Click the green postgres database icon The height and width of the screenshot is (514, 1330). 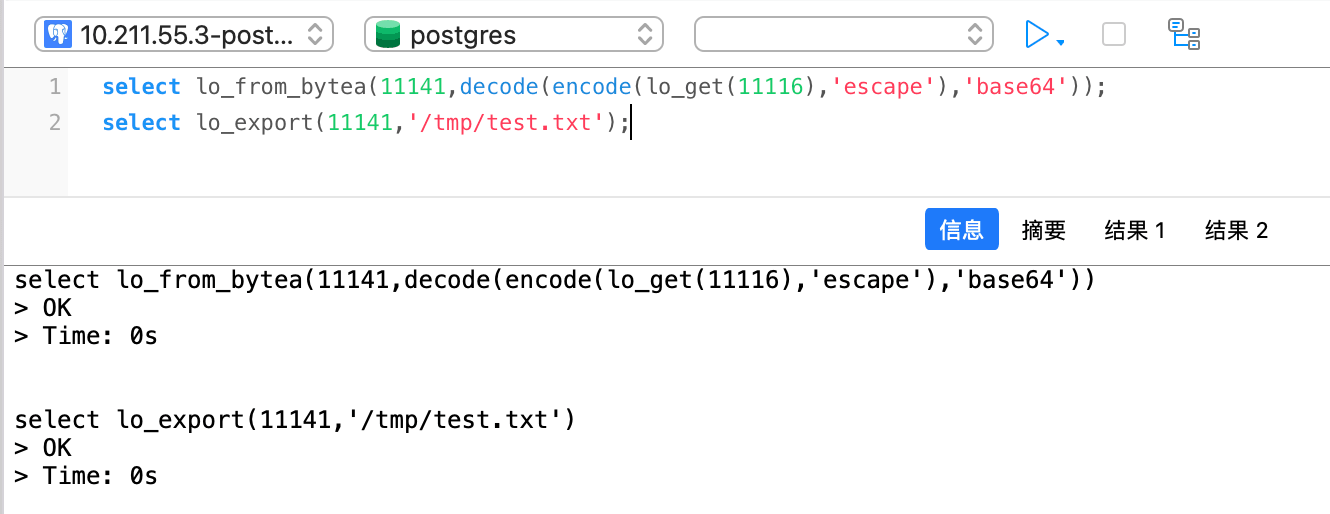click(x=388, y=35)
